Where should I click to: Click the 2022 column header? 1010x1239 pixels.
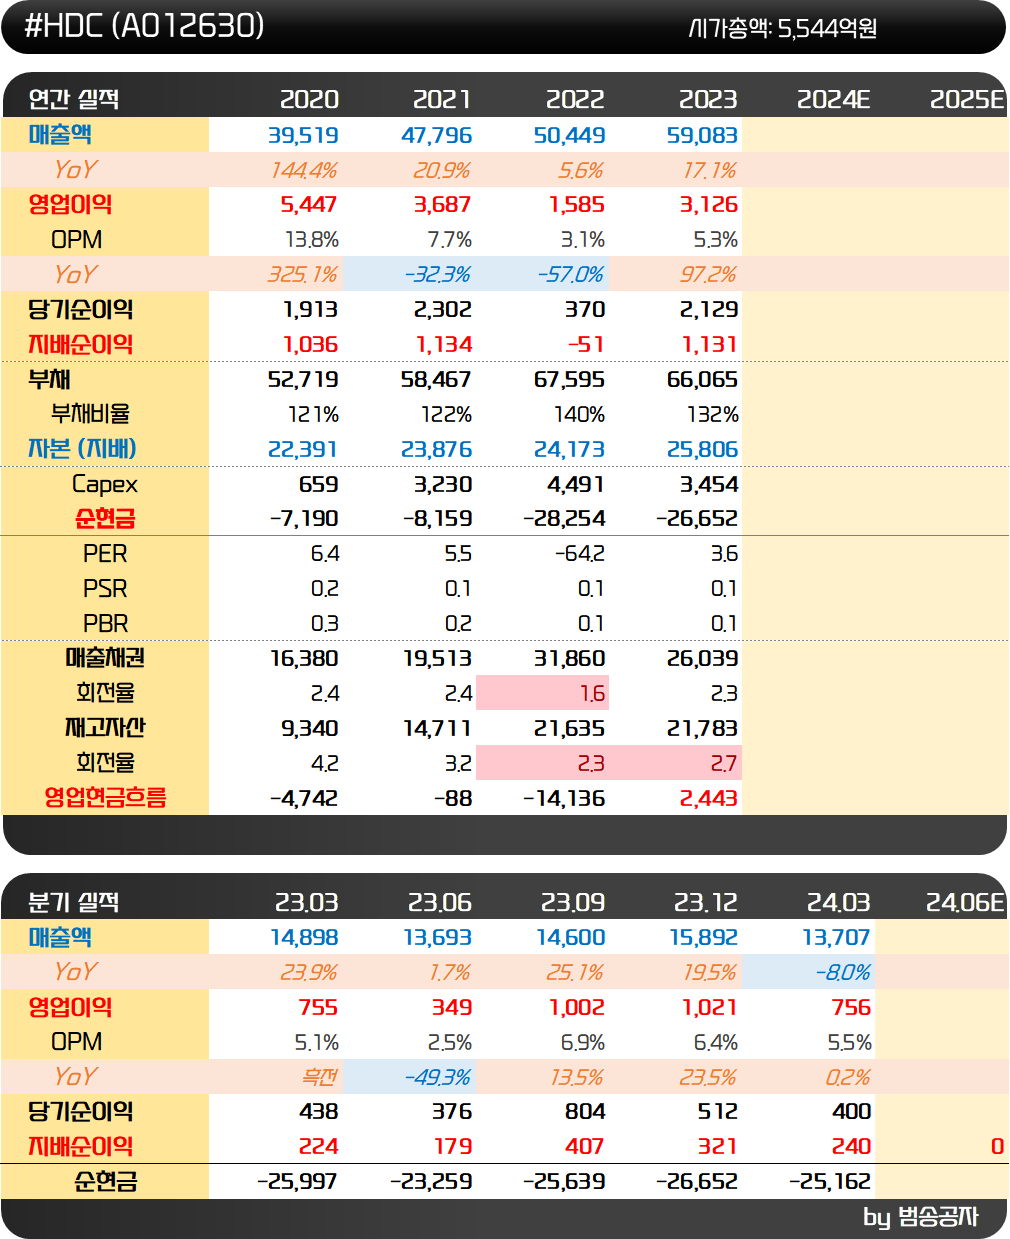pos(575,99)
